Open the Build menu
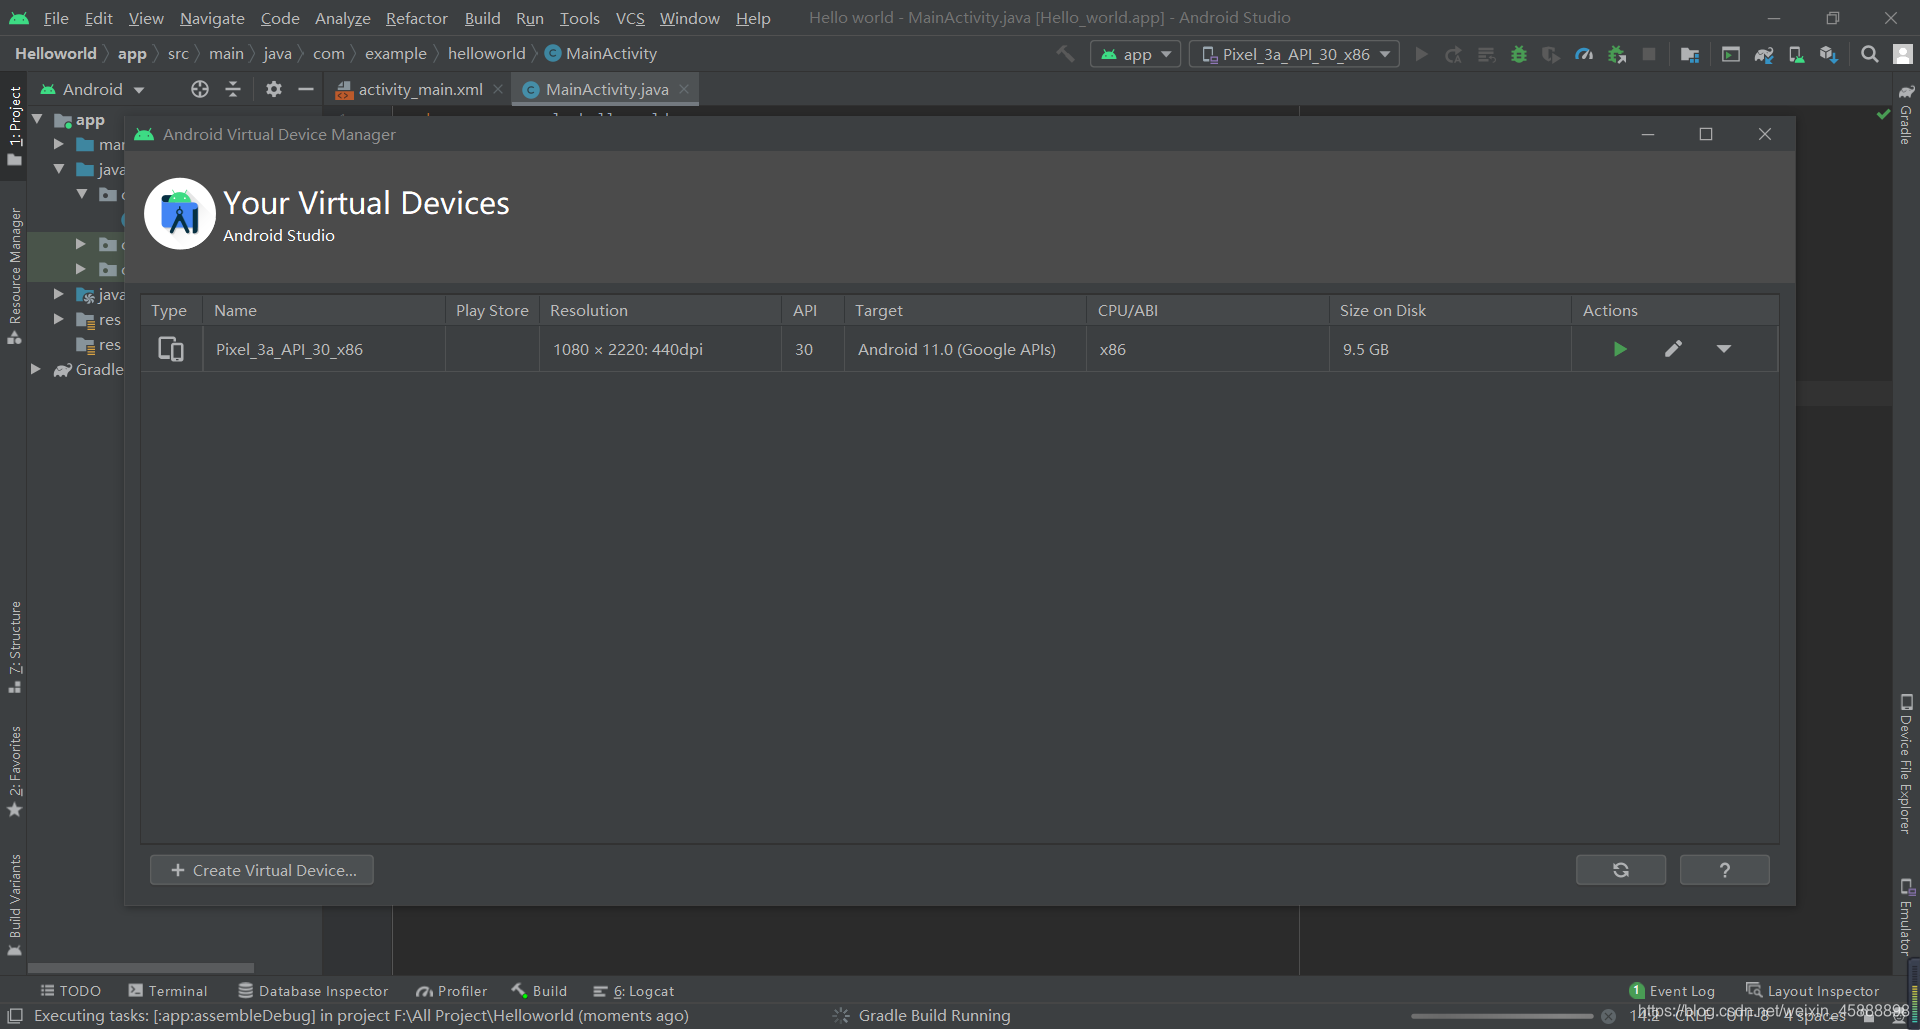Image resolution: width=1920 pixels, height=1030 pixels. (482, 18)
